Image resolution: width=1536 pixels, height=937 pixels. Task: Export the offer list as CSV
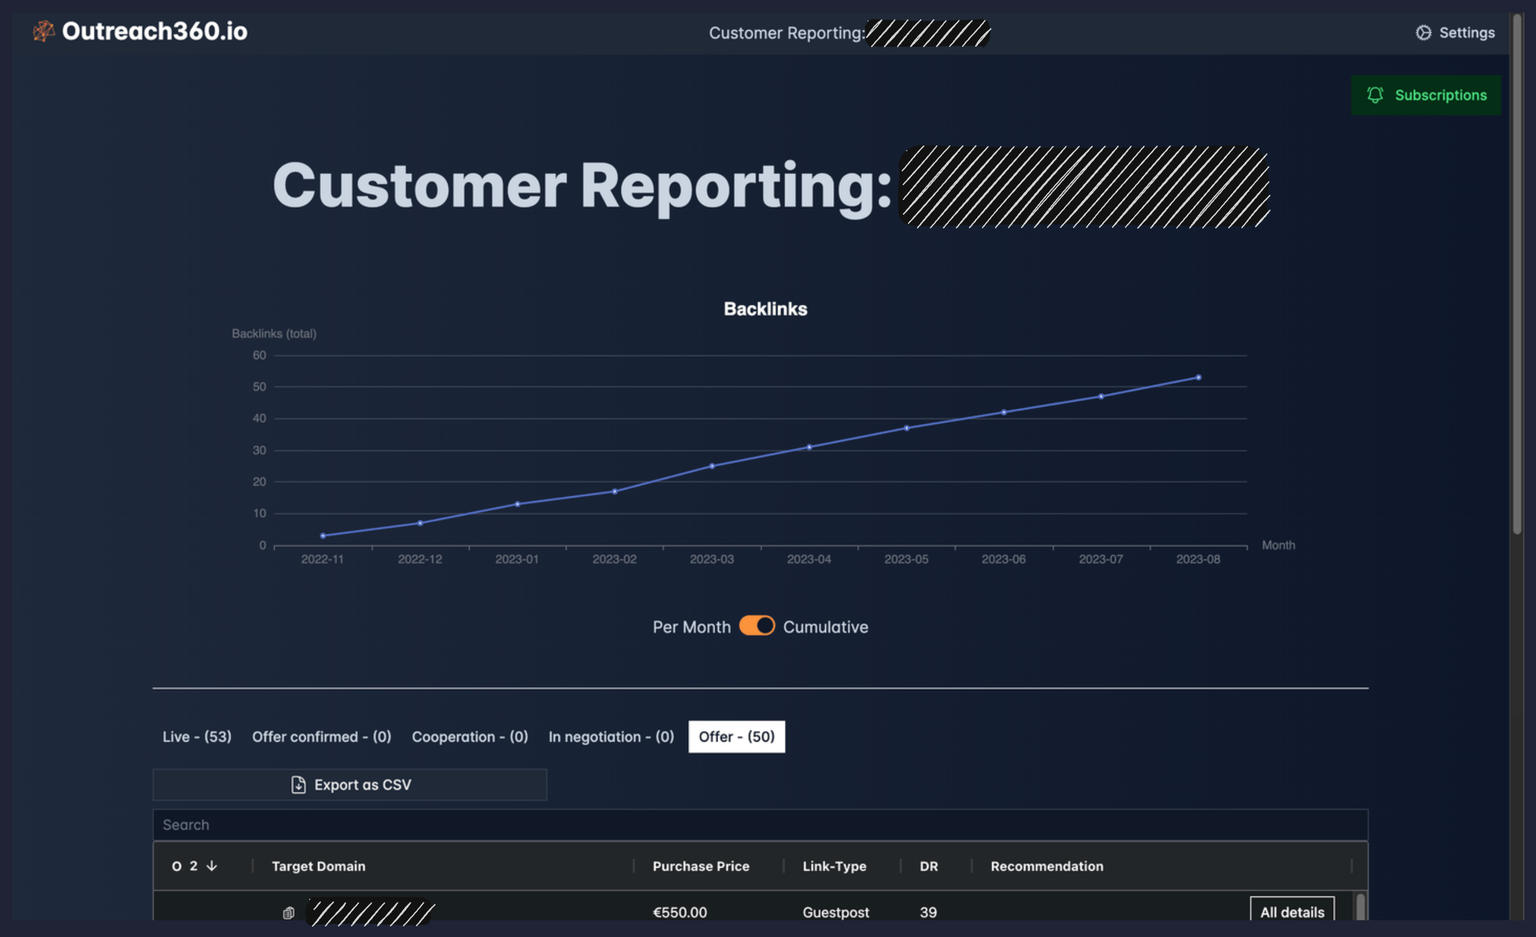click(x=350, y=784)
